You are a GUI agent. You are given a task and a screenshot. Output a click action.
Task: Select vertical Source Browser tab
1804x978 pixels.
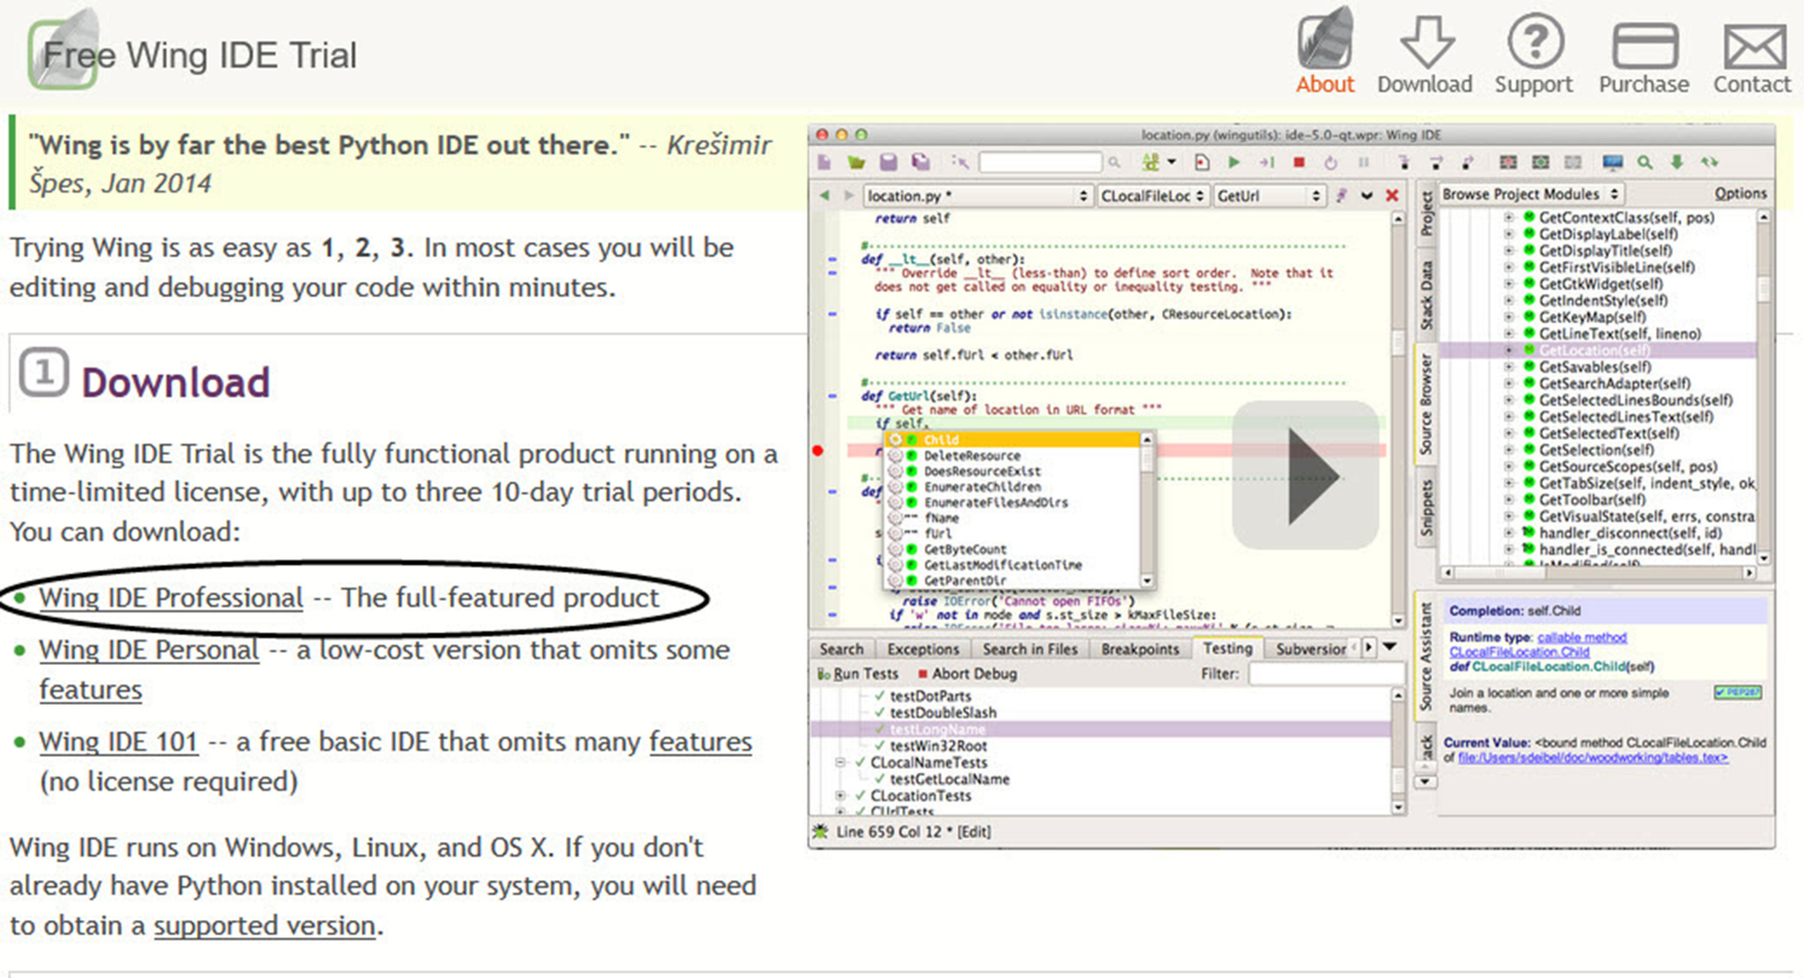[x=1426, y=405]
